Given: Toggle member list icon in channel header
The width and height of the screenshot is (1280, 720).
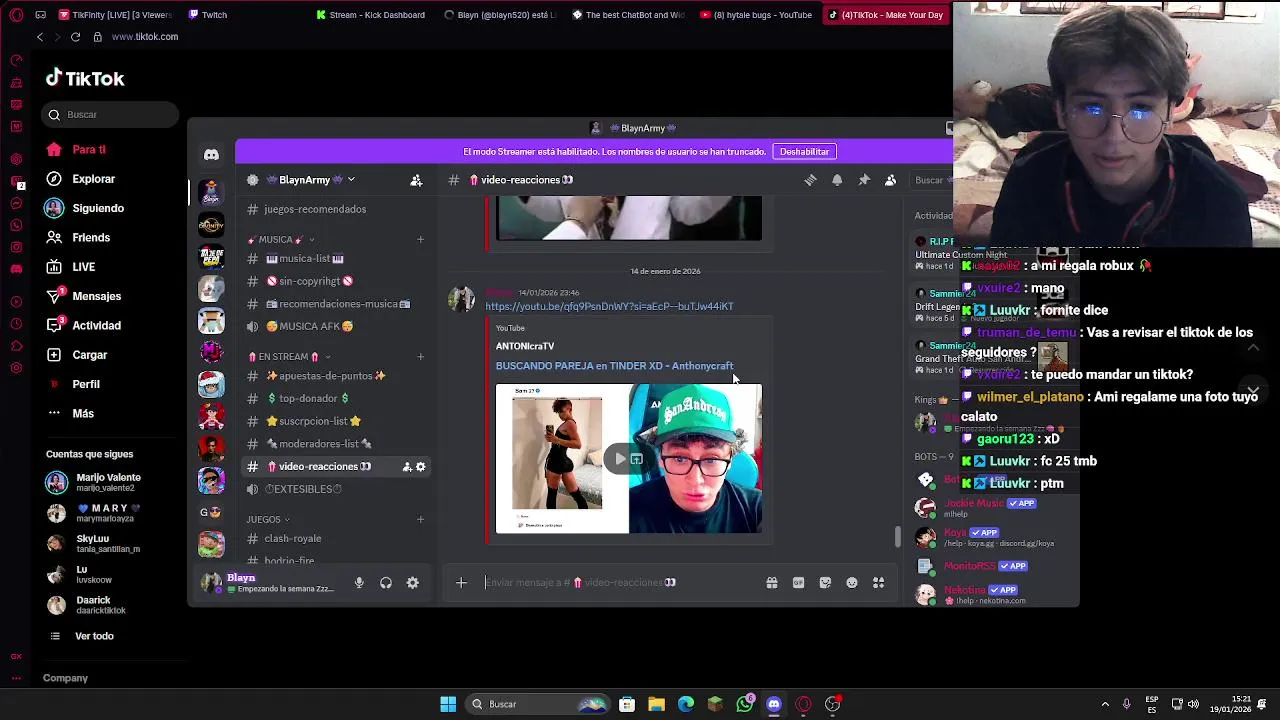Looking at the screenshot, I should coord(890,180).
